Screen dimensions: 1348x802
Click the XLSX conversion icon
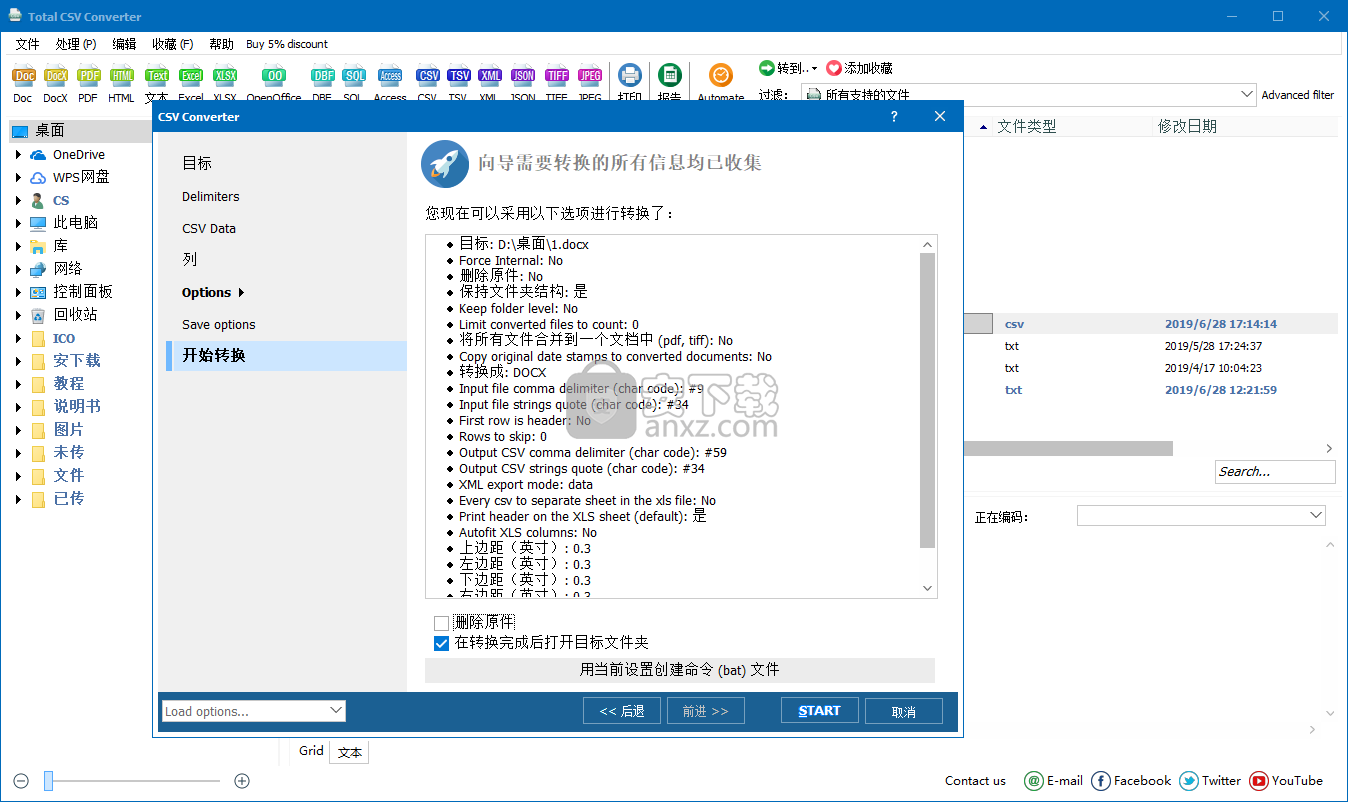[x=226, y=75]
